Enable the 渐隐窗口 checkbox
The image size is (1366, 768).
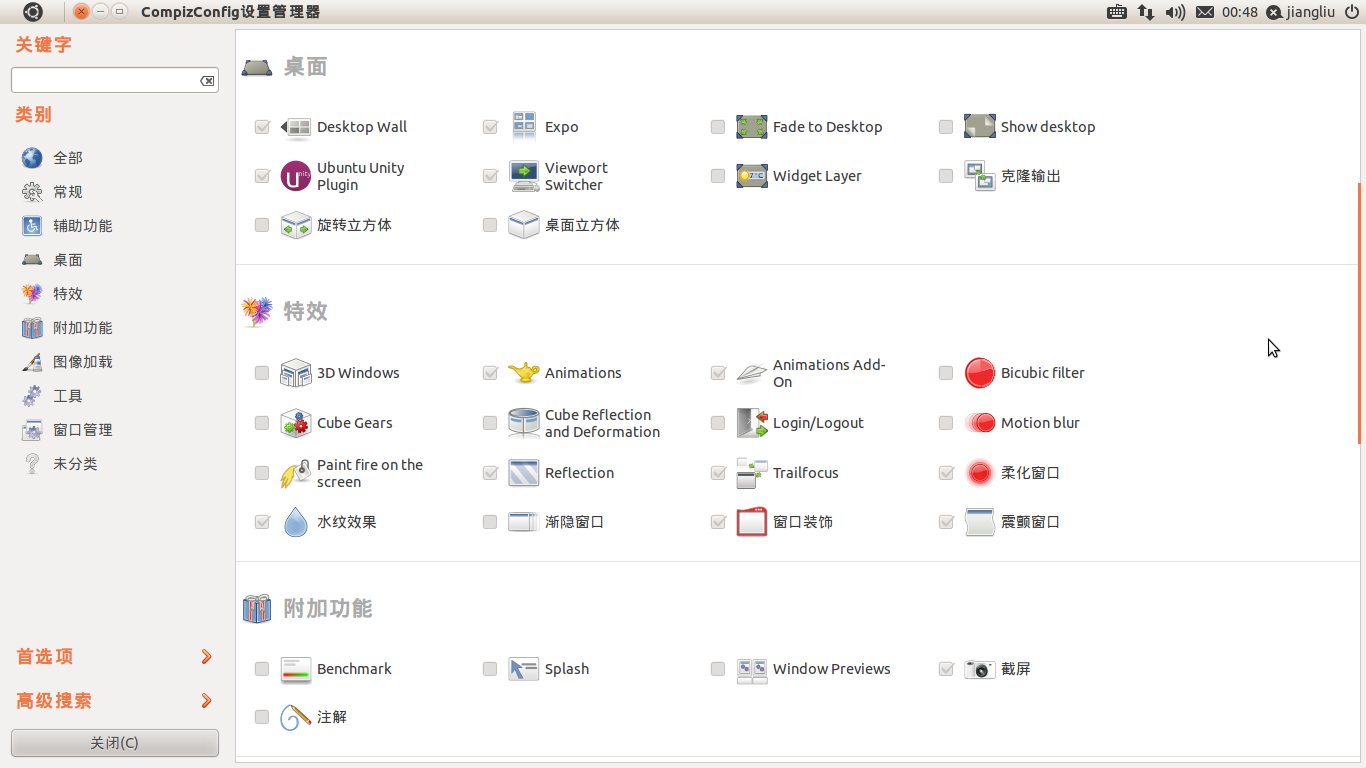coord(490,522)
